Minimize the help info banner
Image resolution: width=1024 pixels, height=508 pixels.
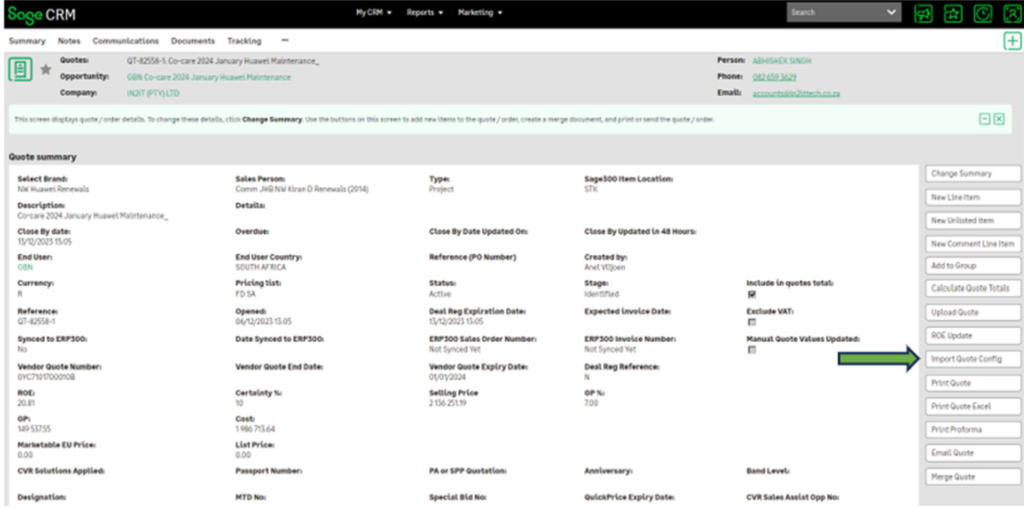984,118
